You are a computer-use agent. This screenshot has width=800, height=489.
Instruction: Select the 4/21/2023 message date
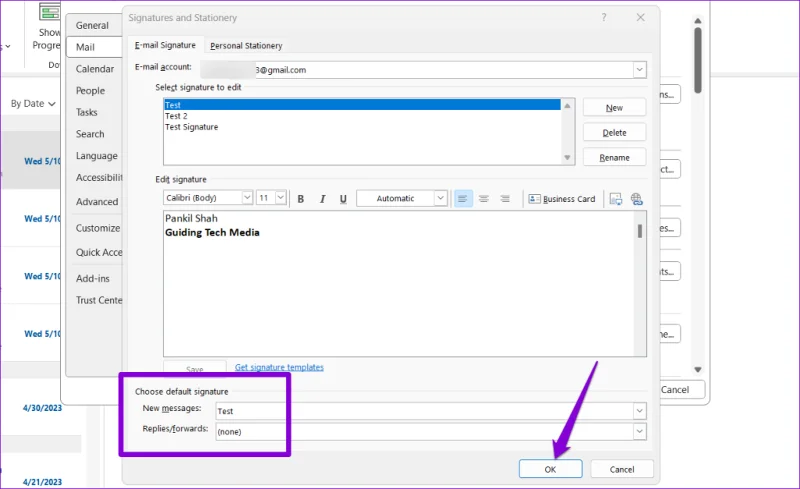point(42,482)
